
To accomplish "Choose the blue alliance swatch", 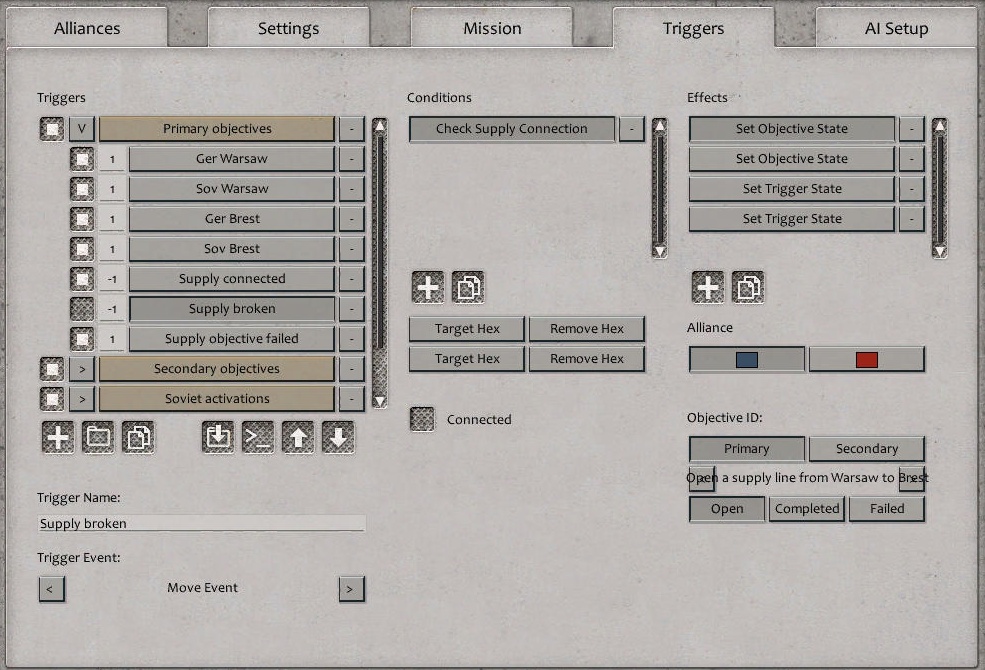I will [x=746, y=360].
